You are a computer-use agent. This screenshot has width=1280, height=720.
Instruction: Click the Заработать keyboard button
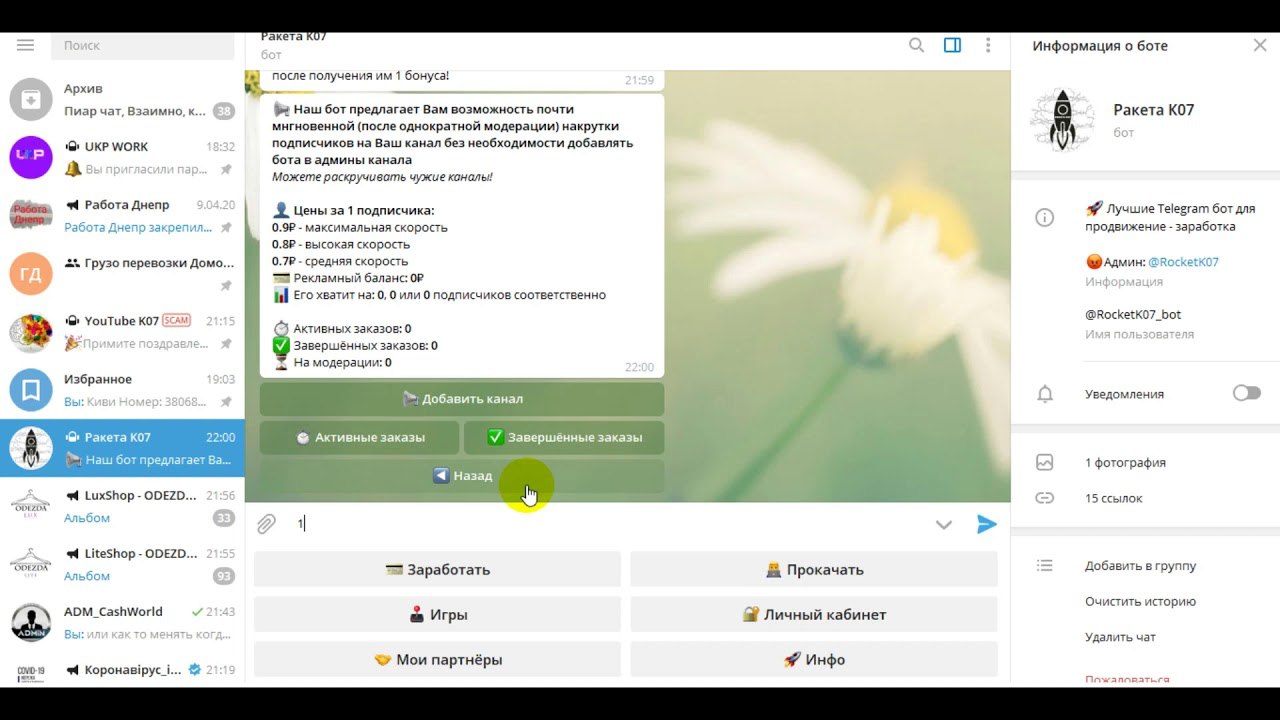click(x=437, y=569)
